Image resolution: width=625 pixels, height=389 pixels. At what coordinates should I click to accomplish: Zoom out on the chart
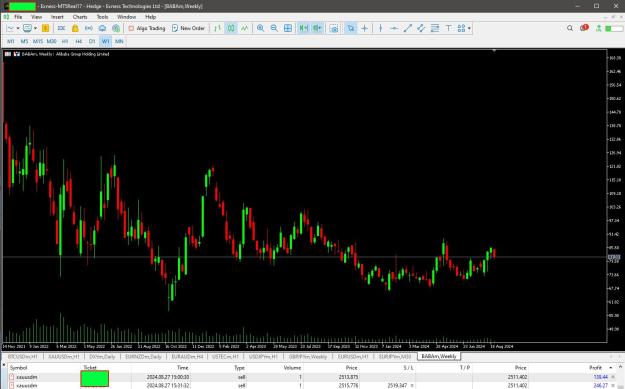pos(274,28)
